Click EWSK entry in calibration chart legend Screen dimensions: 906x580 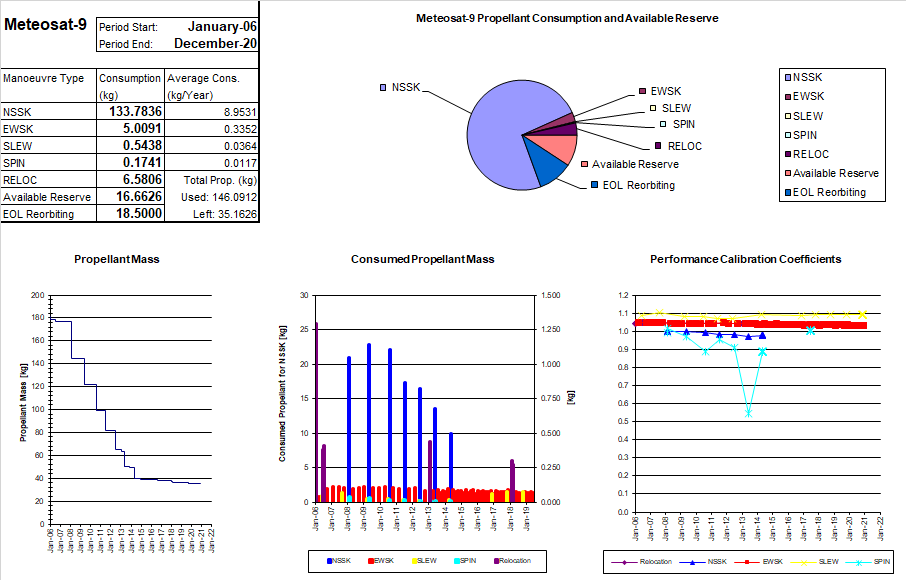[x=758, y=562]
